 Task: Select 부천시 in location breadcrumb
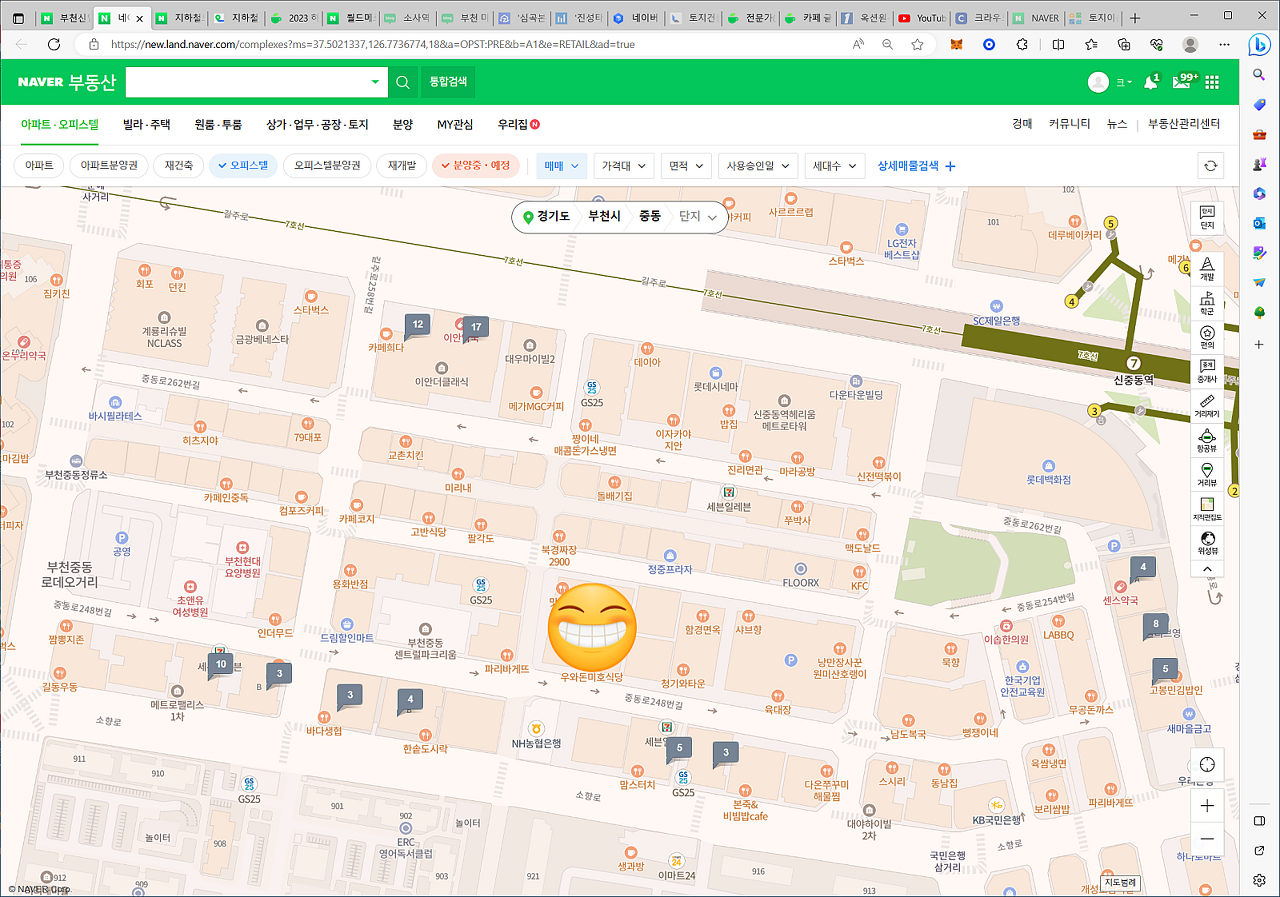click(604, 216)
